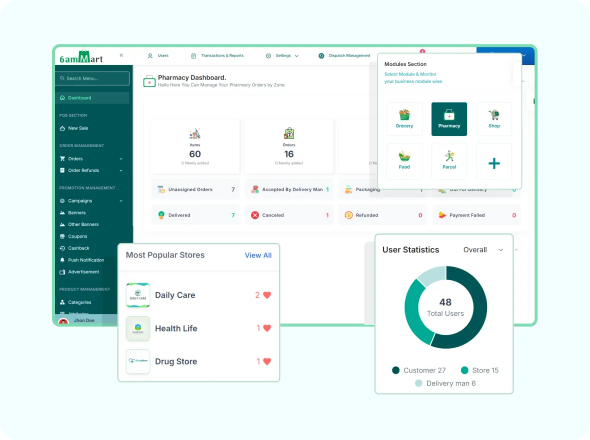Click the Search Menu input field
The image size is (590, 440).
tap(93, 78)
